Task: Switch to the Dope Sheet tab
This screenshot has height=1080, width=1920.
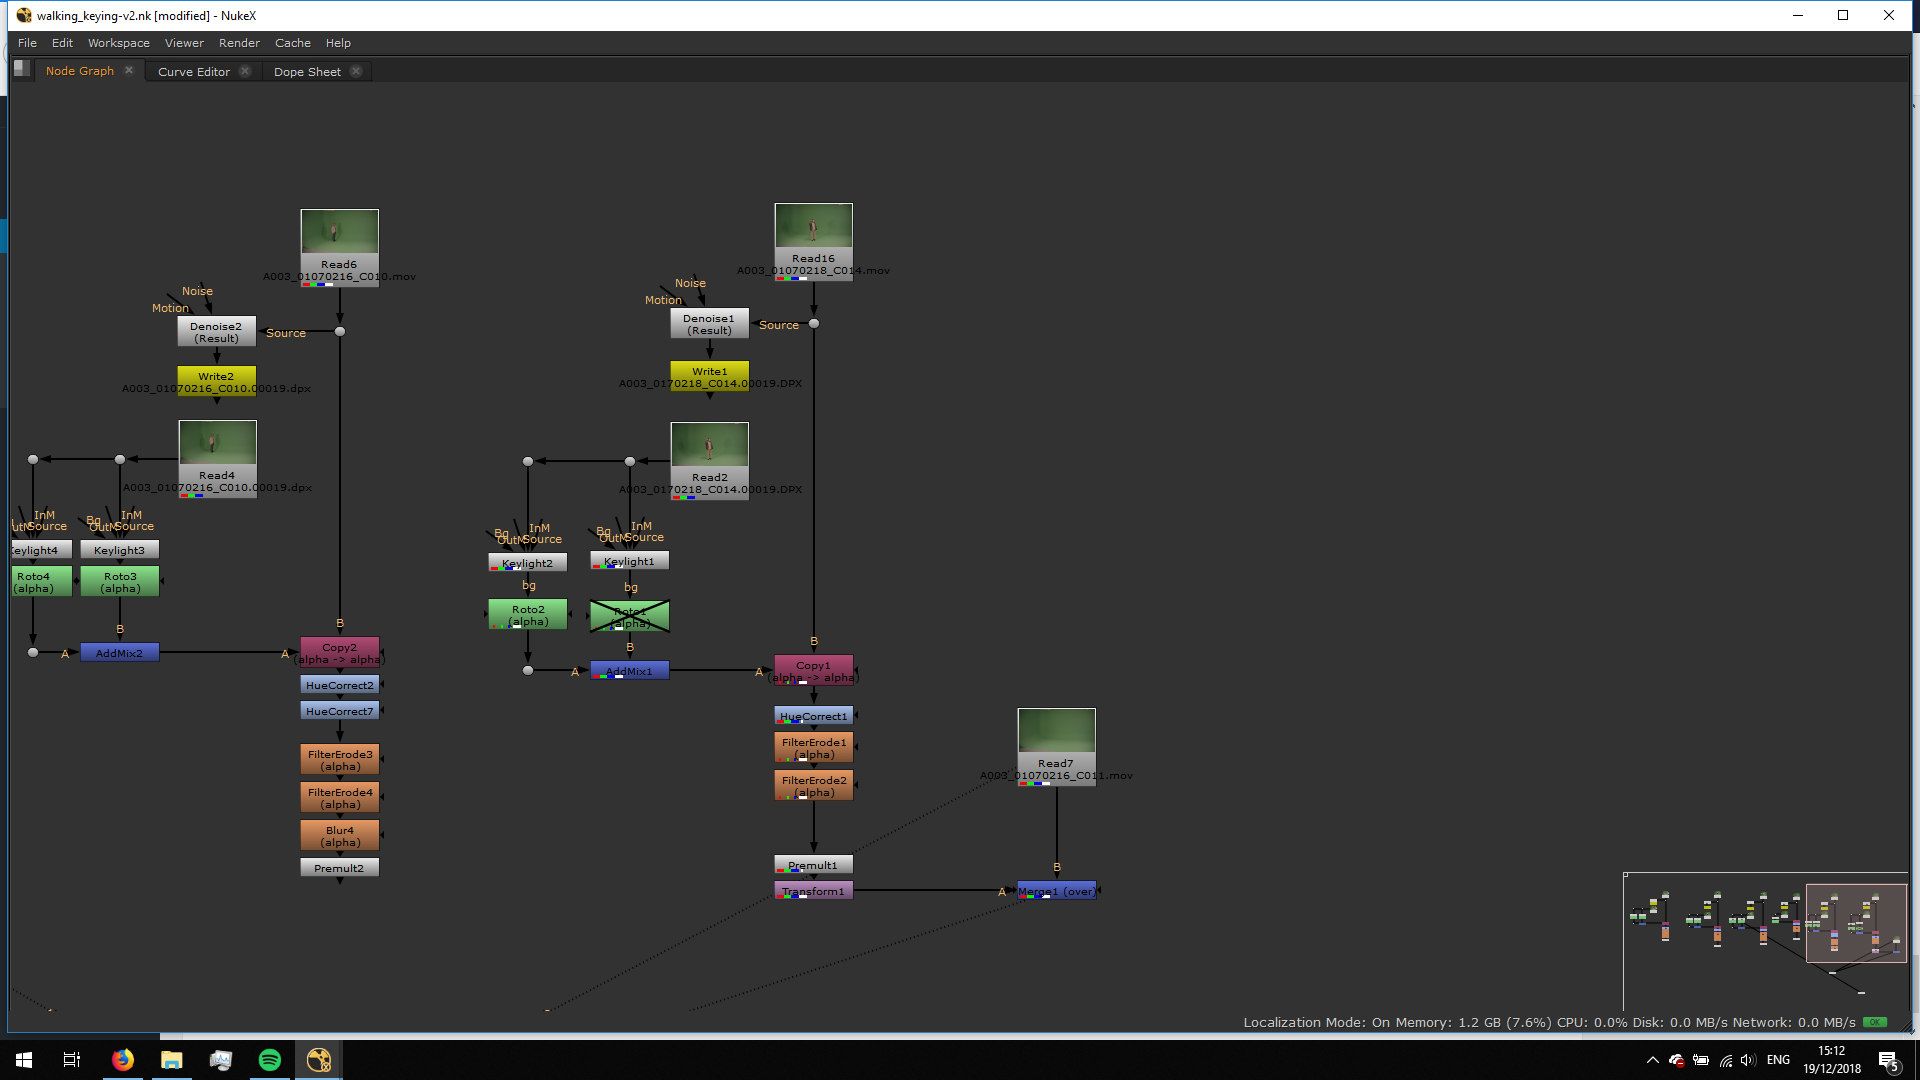Action: point(307,72)
